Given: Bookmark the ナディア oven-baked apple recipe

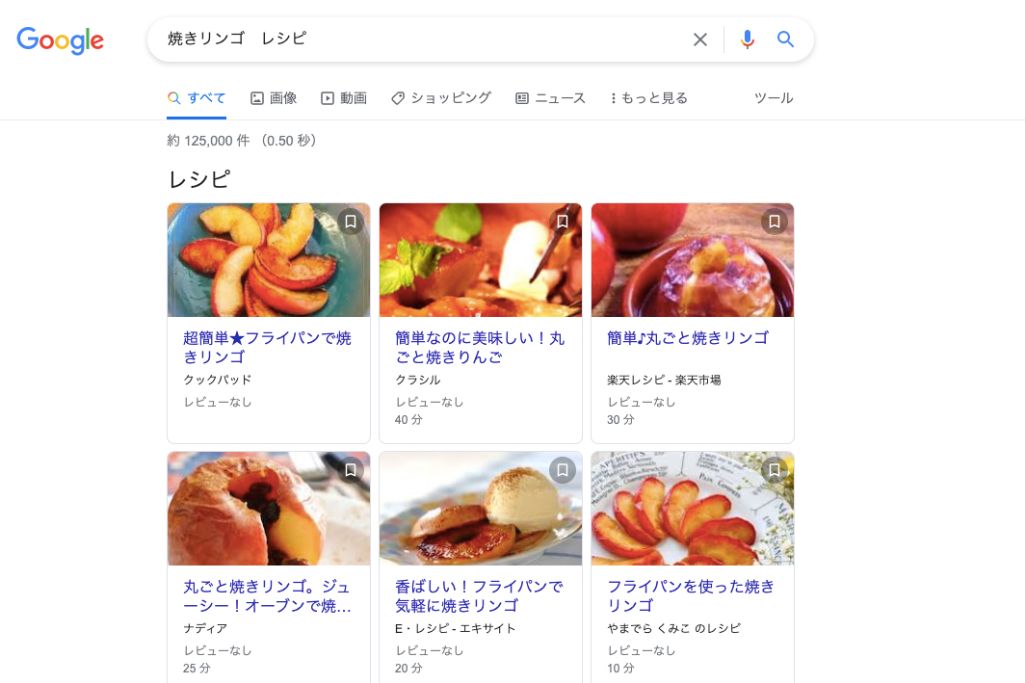Looking at the screenshot, I should 349,470.
